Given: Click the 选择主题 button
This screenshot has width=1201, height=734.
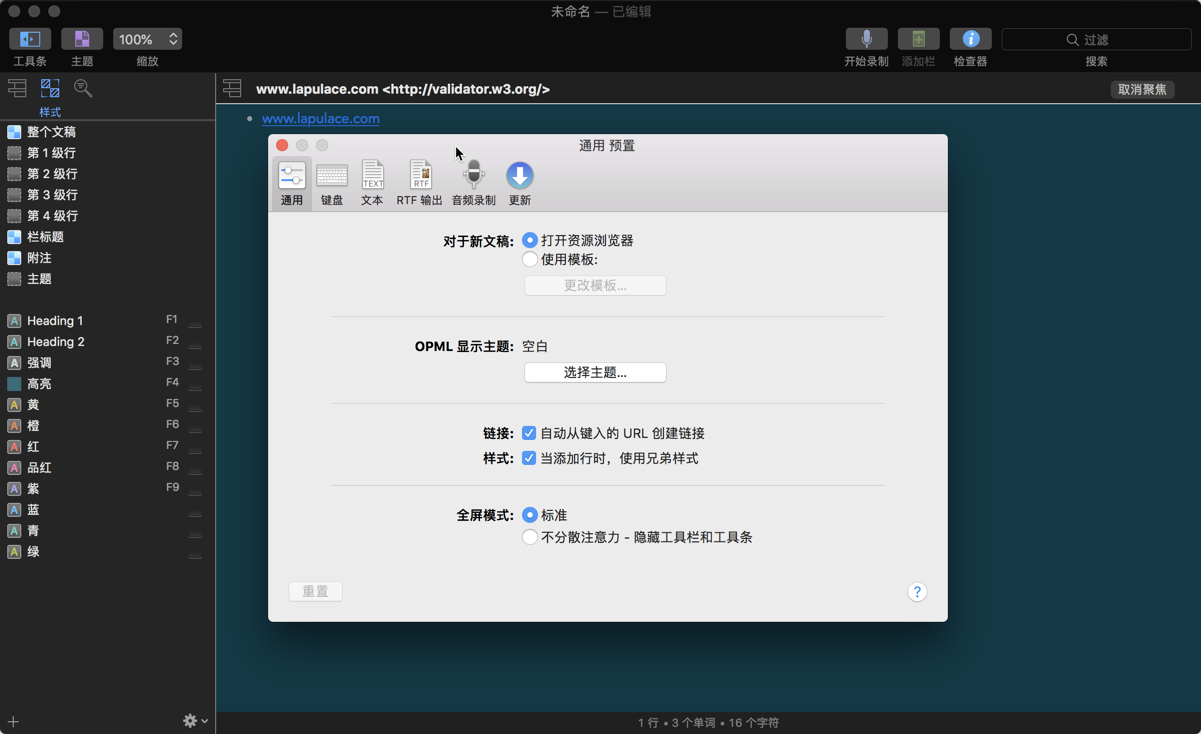Looking at the screenshot, I should click(x=595, y=372).
